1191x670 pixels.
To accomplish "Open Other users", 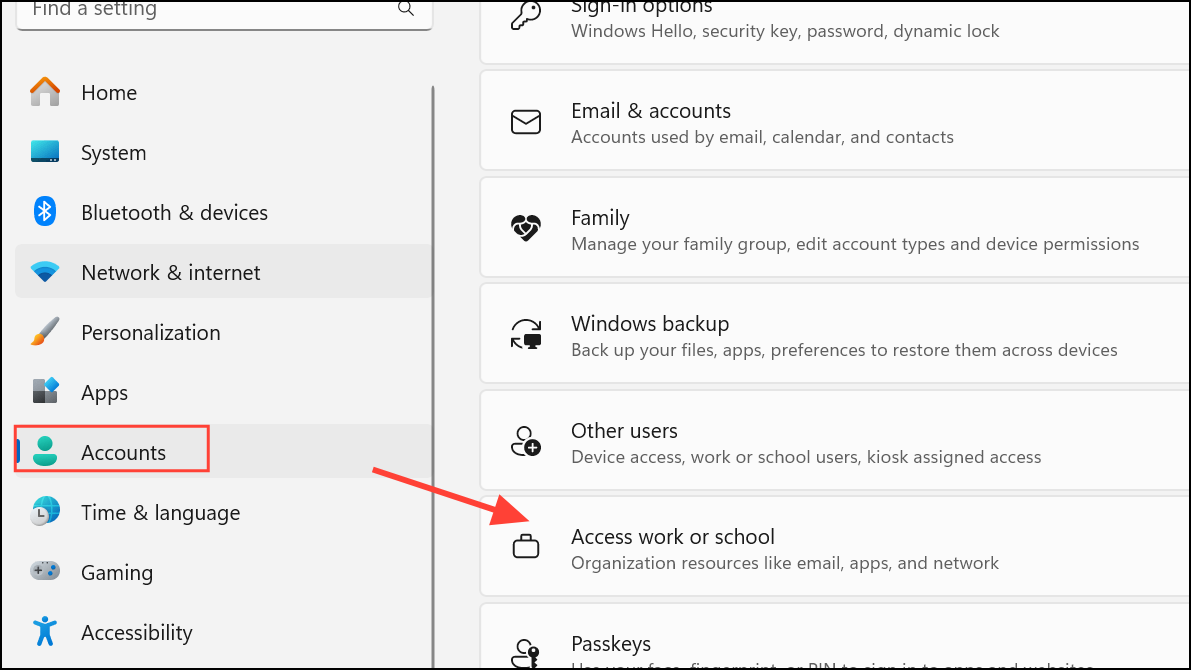I will 836,441.
